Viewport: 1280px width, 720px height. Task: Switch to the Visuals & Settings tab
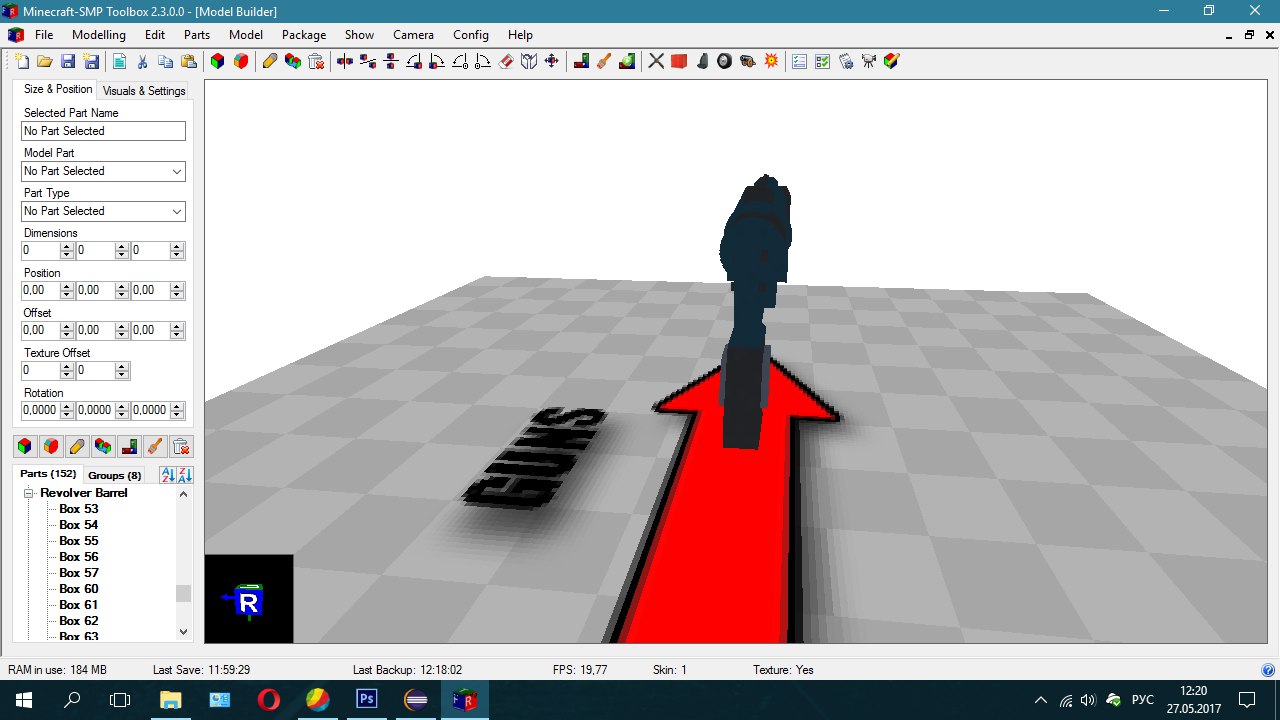[144, 90]
